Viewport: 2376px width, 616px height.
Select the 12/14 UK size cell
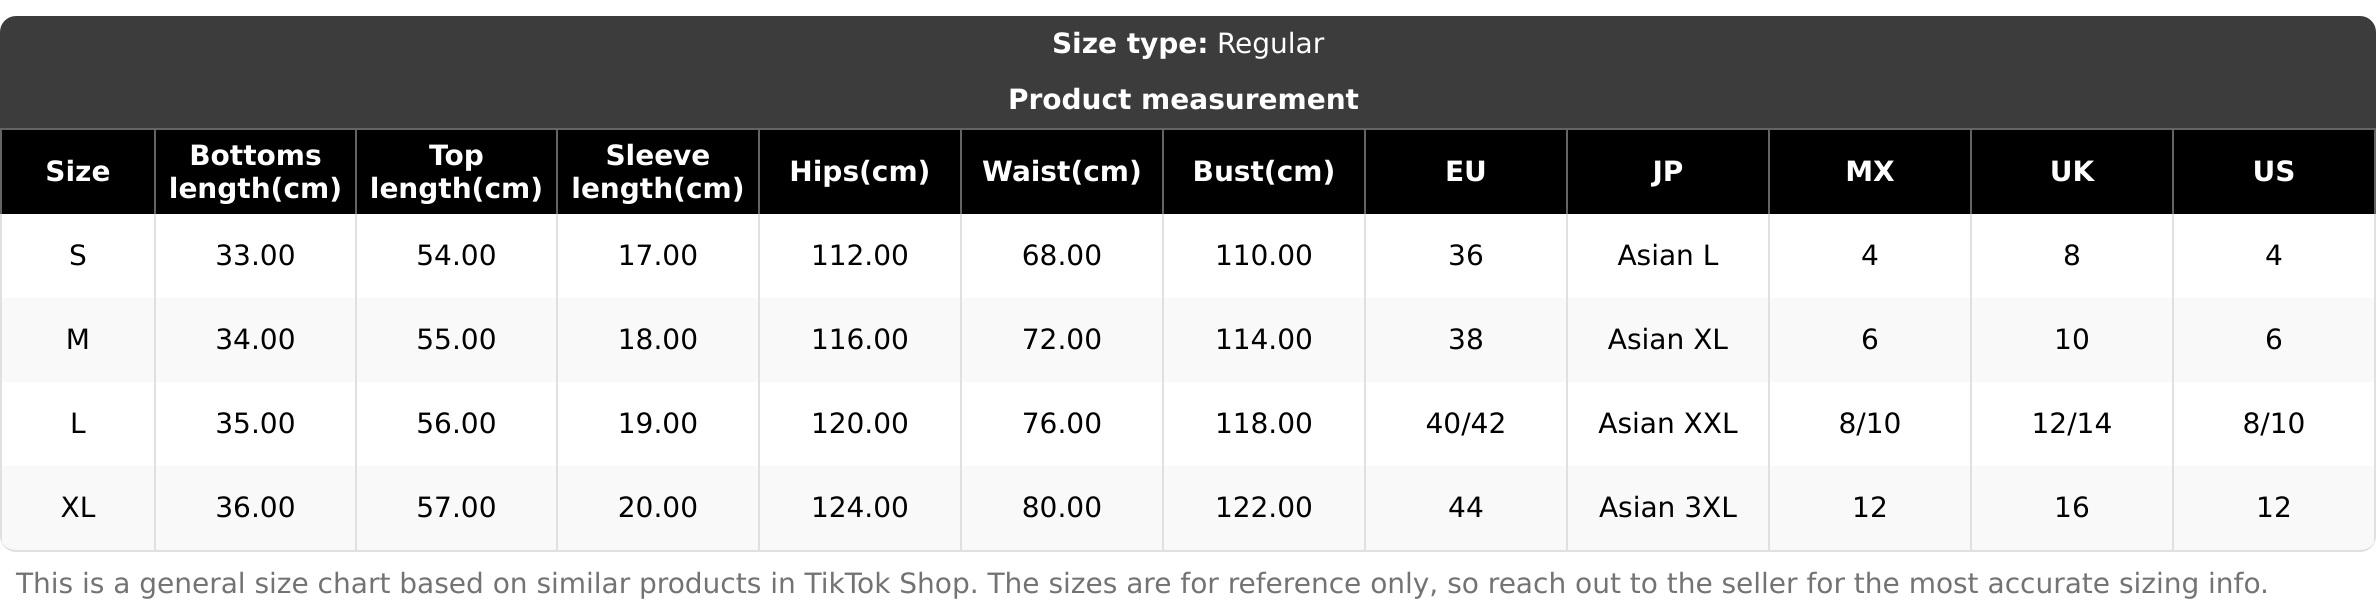coord(2072,424)
